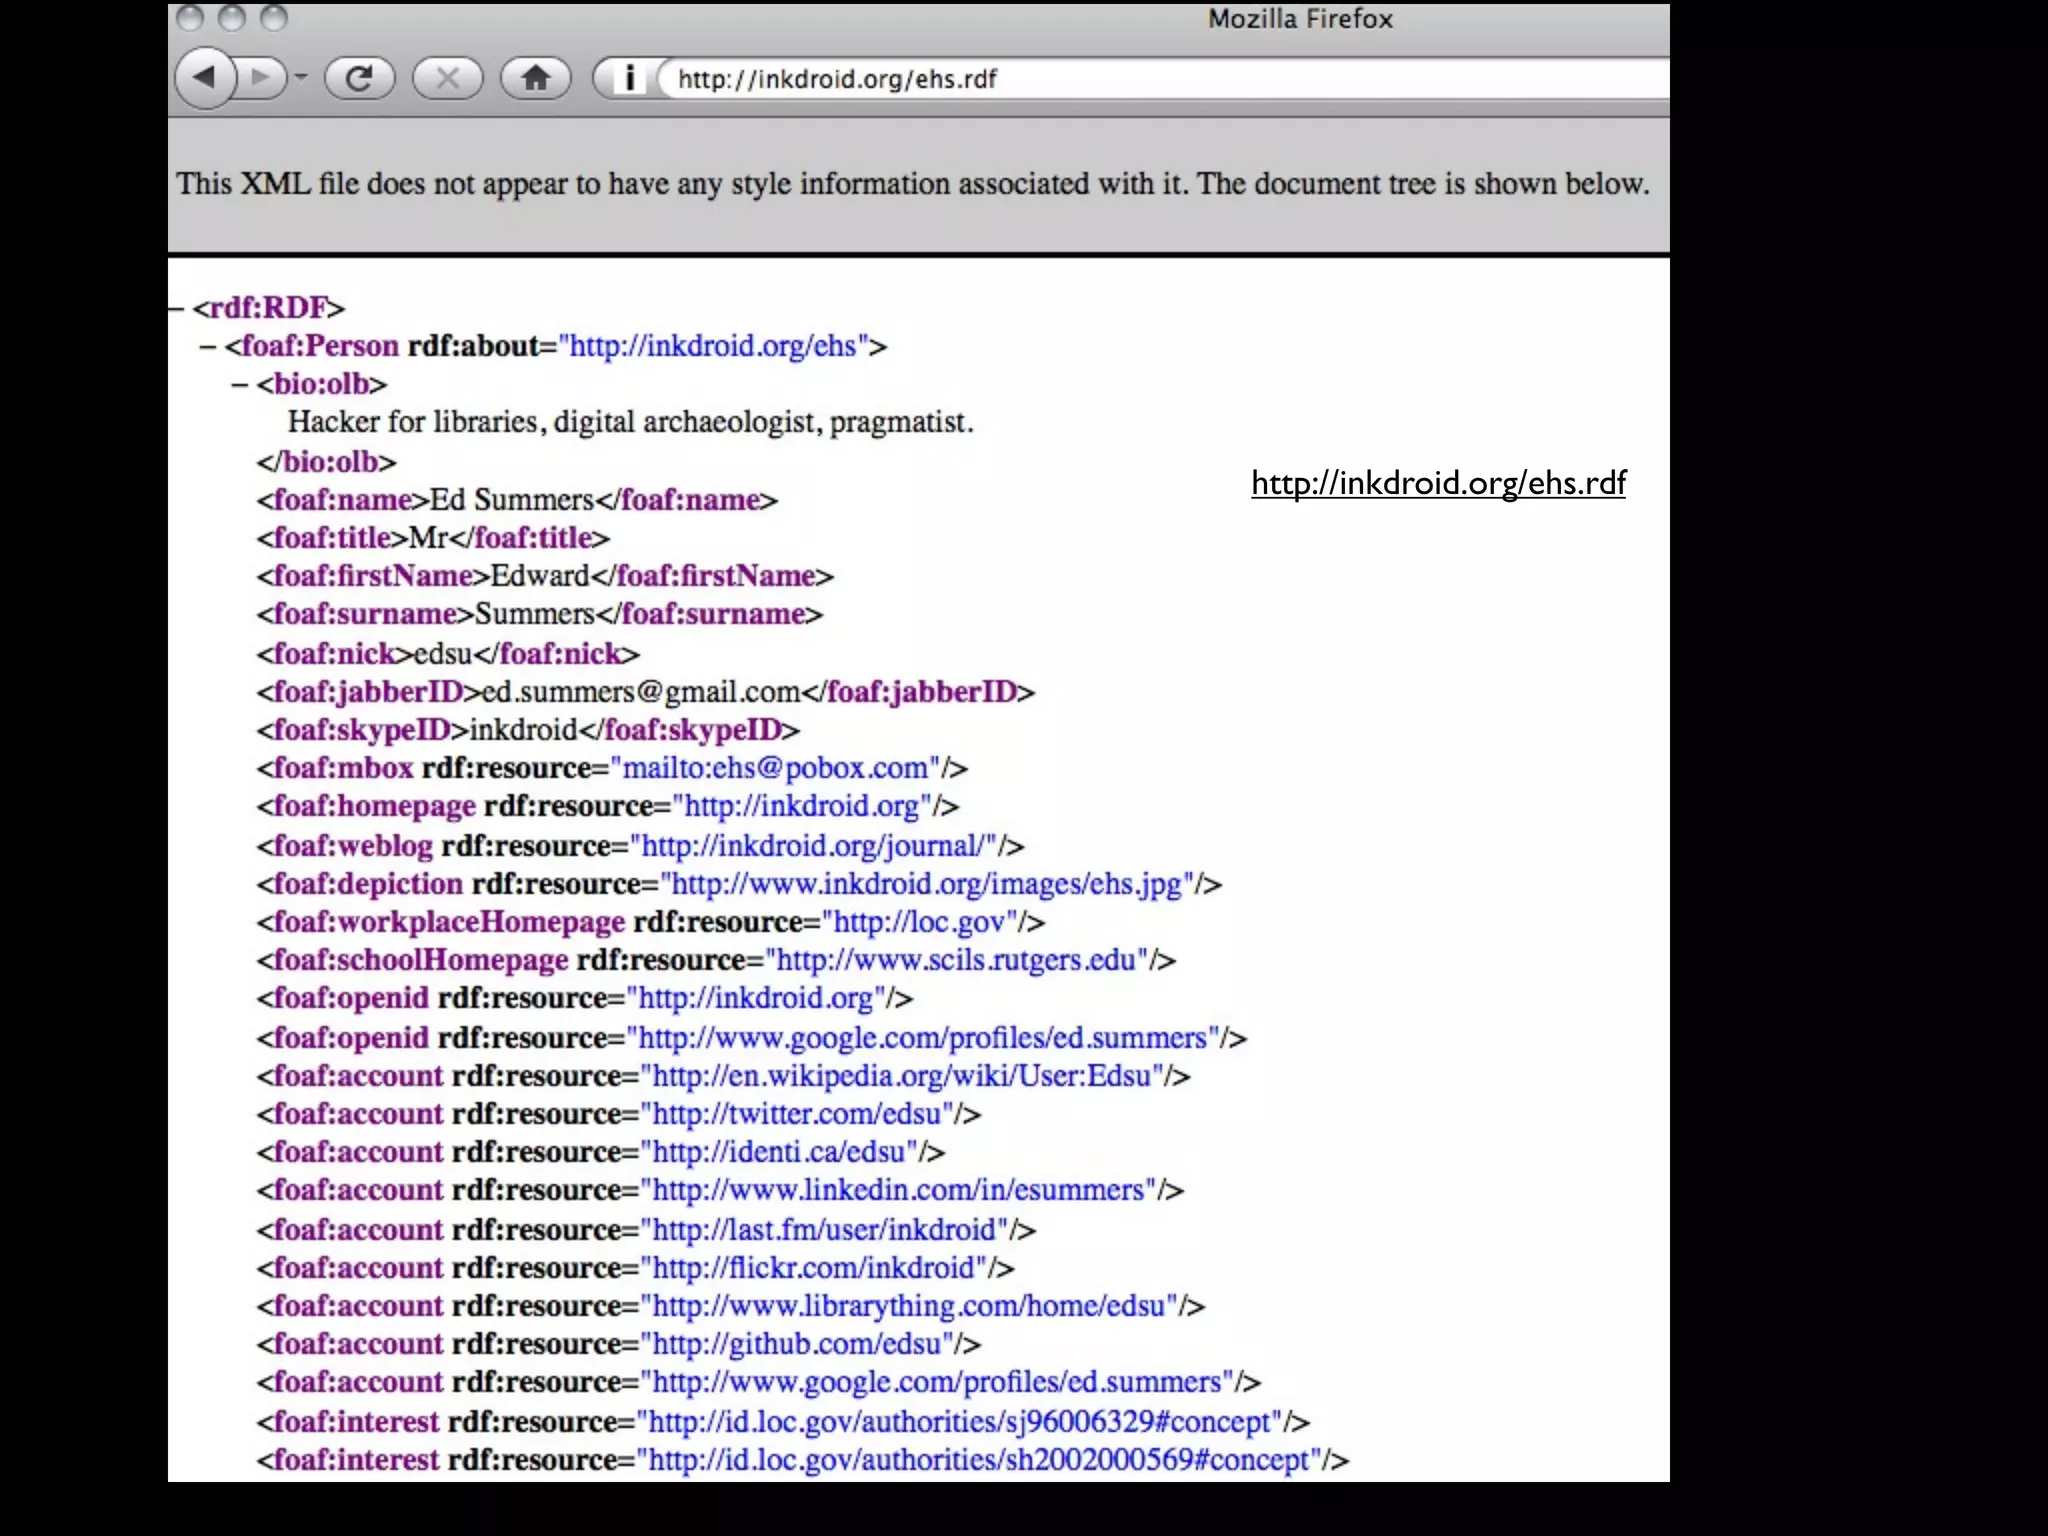The width and height of the screenshot is (2048, 1536).
Task: Select the foaf:name Ed Summers line
Action: click(517, 500)
